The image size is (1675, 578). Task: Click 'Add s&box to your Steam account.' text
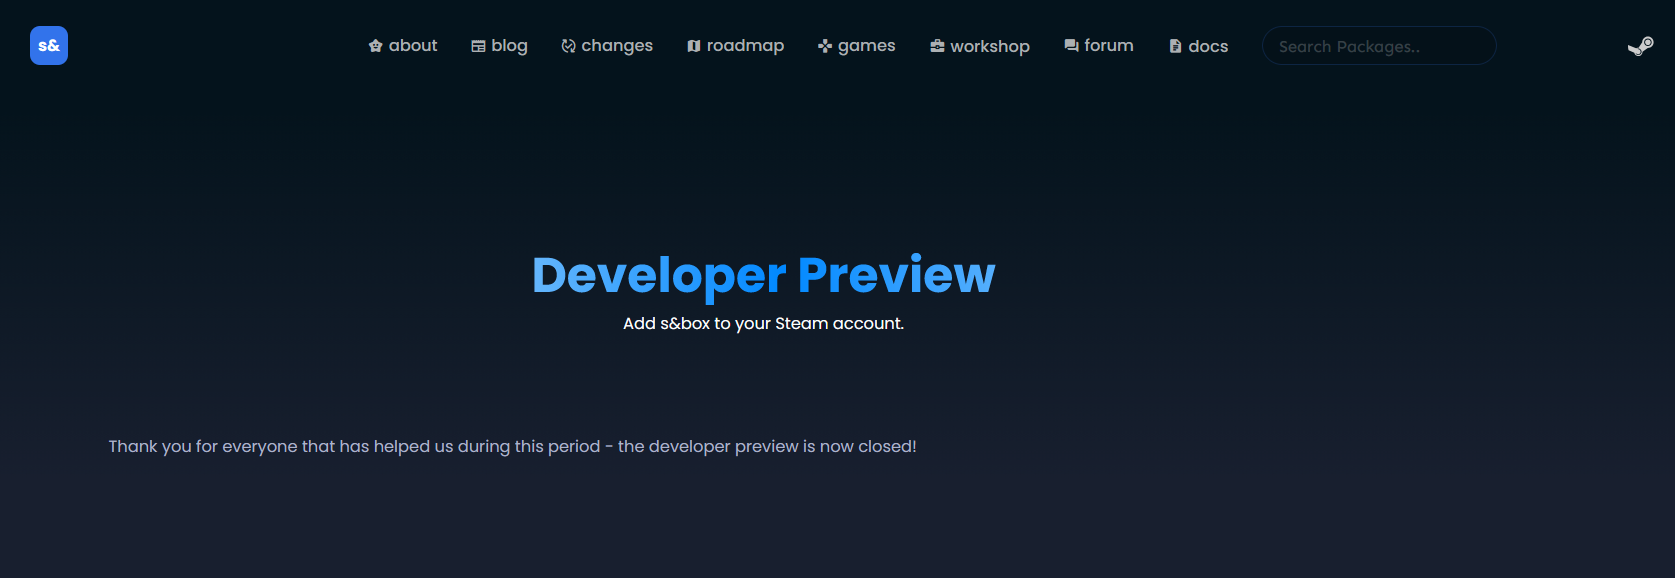(x=763, y=324)
